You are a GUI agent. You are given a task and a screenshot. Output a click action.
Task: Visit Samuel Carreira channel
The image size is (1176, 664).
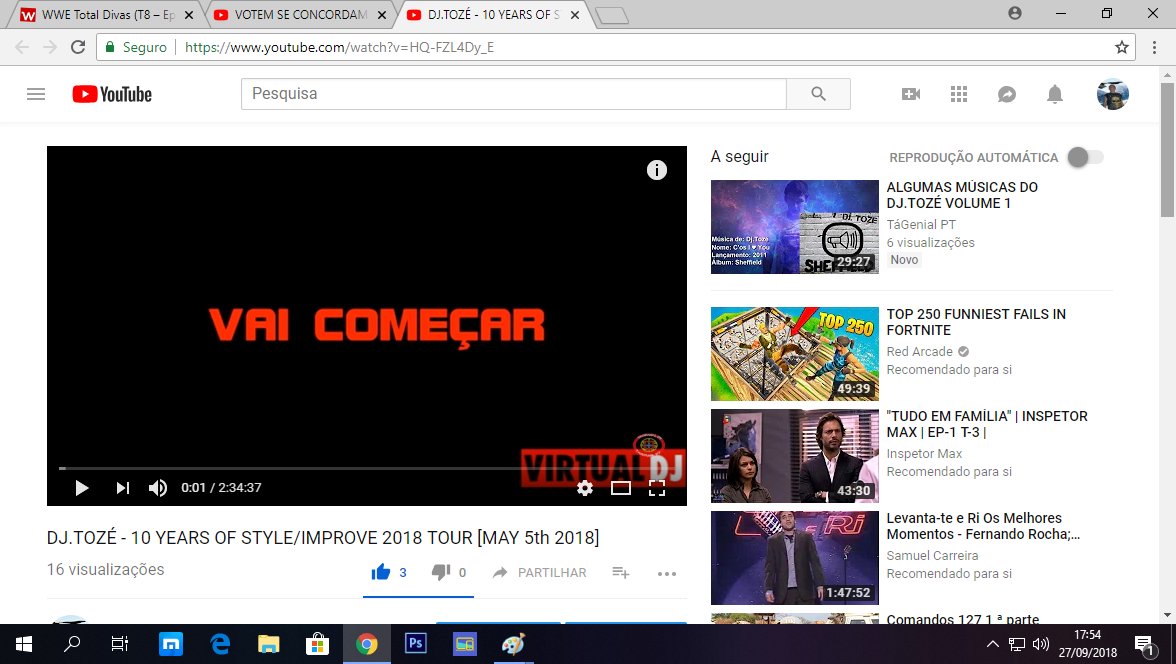point(932,555)
